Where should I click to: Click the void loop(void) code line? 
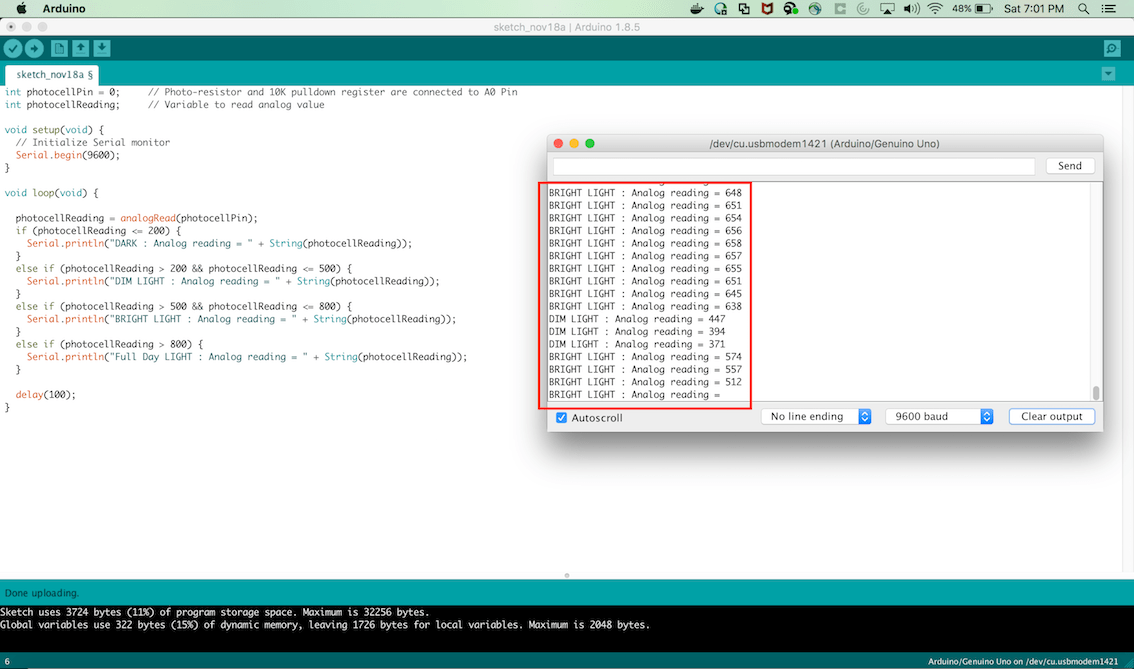click(51, 192)
